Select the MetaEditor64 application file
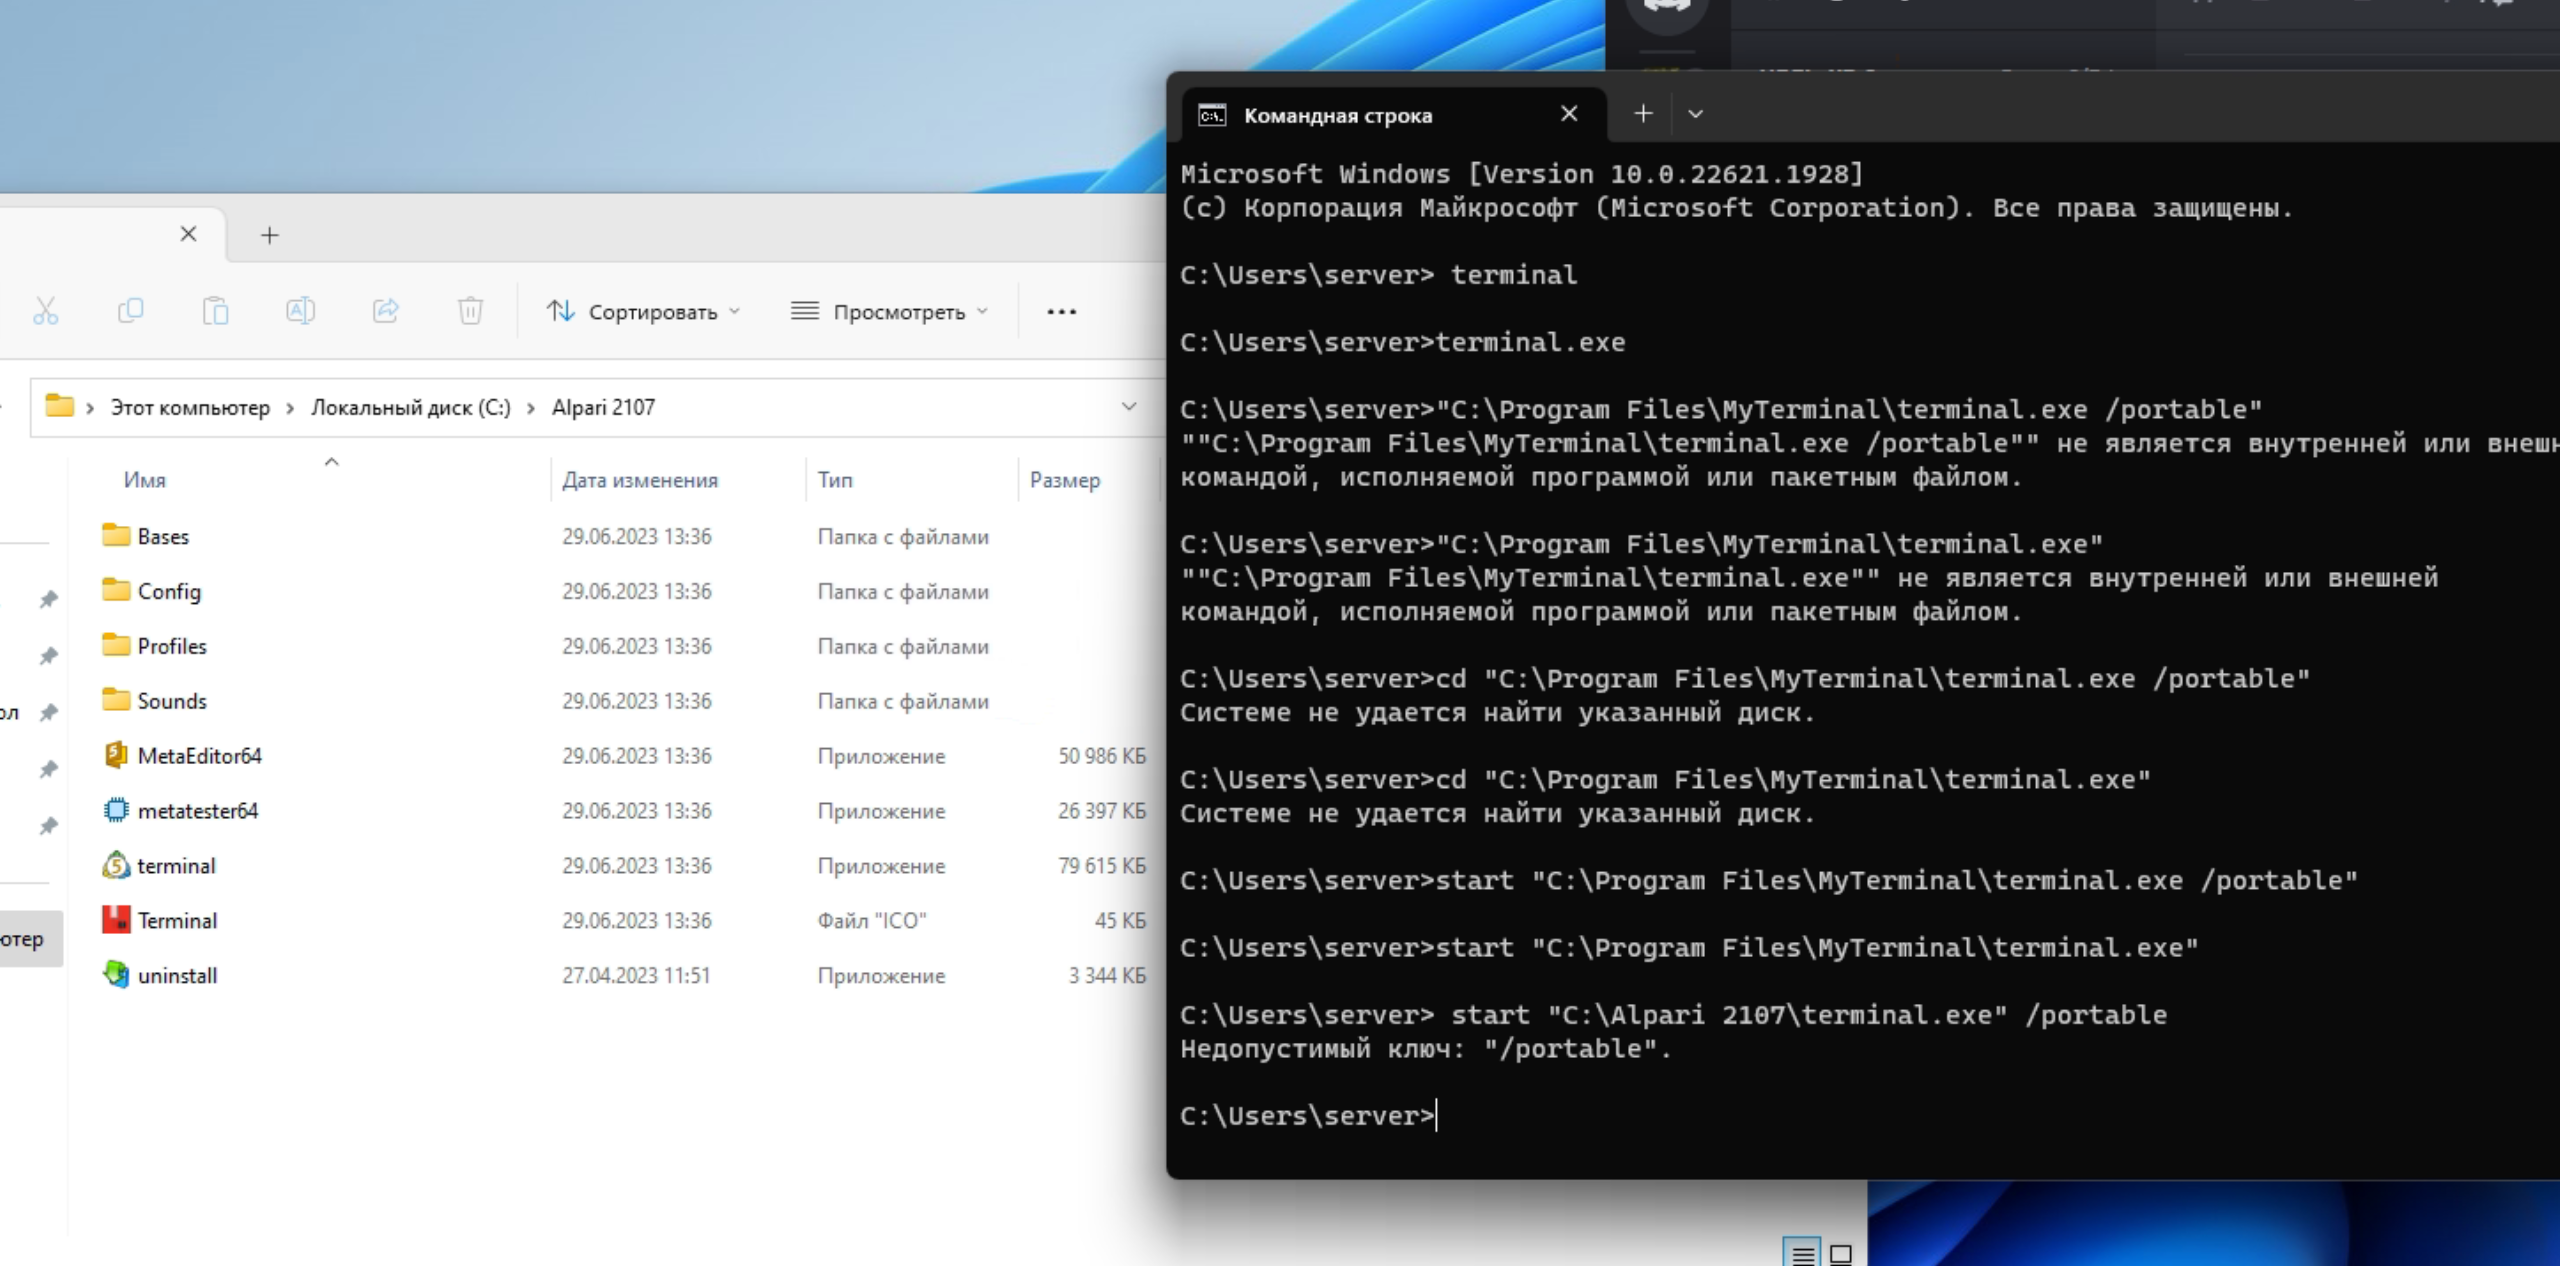This screenshot has height=1266, width=2560. pyautogui.click(x=199, y=756)
